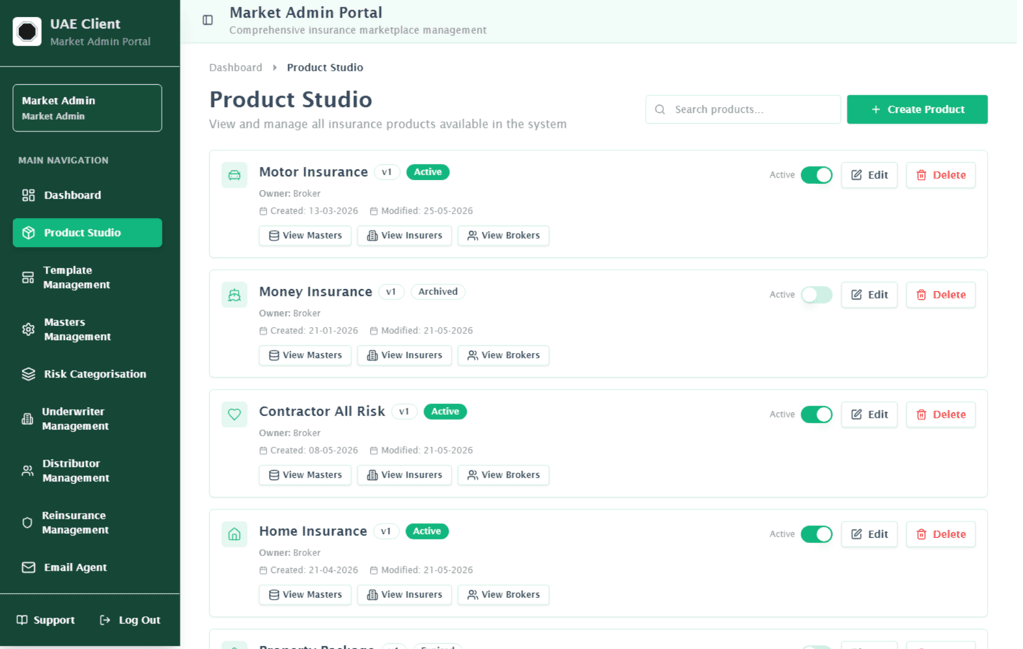Click 'Created: 13-03-2026' on Motor Insurance
The width and height of the screenshot is (1023, 649).
[x=309, y=211]
